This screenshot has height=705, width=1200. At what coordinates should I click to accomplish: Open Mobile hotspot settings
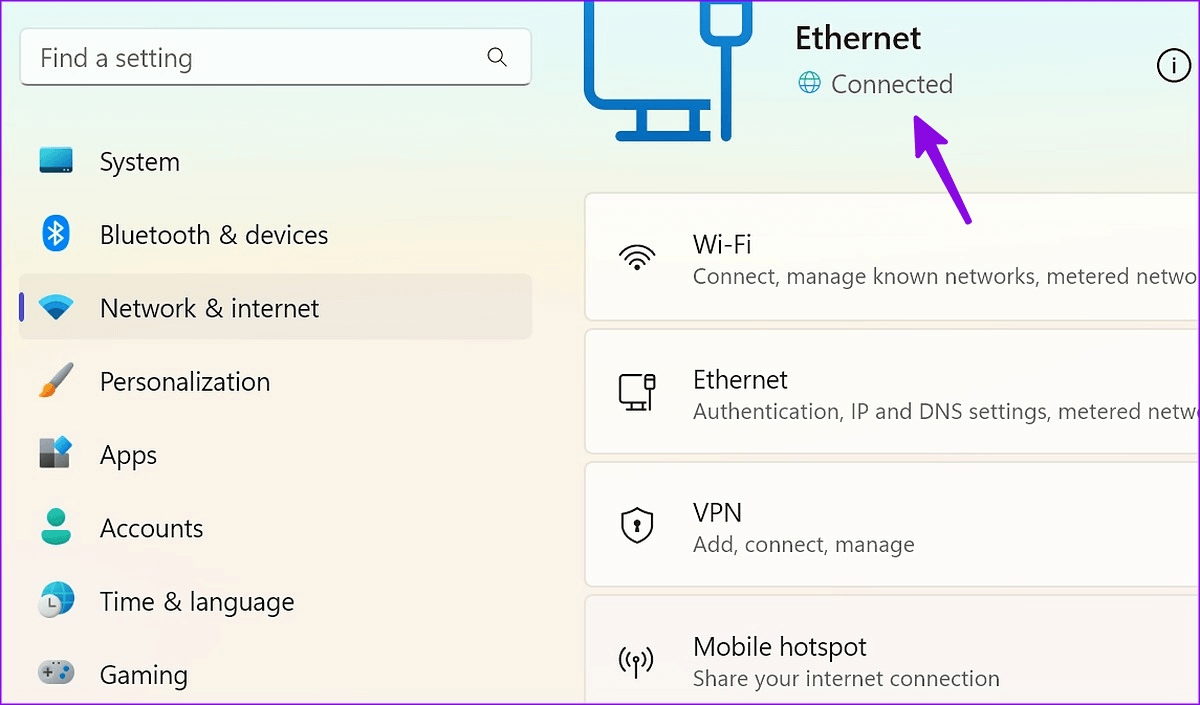[890, 660]
